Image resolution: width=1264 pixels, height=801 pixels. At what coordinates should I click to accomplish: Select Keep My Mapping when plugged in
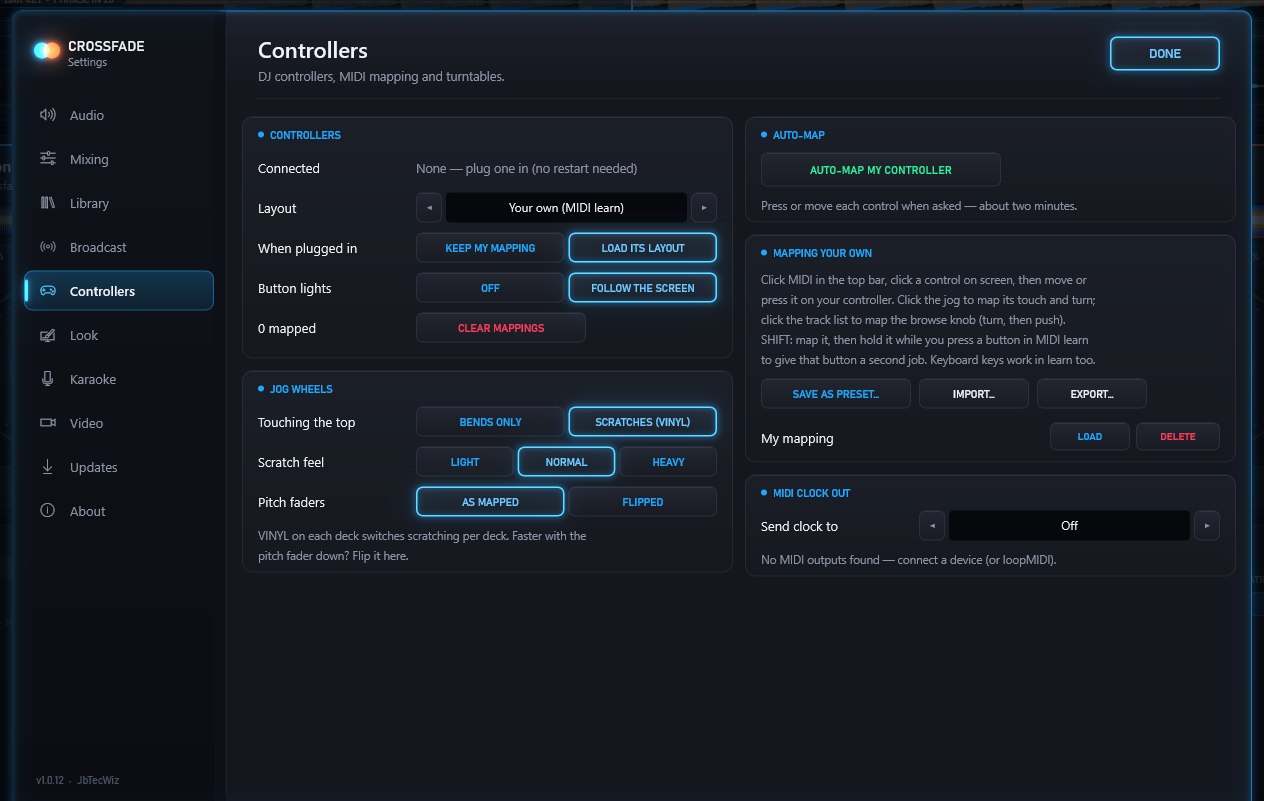point(490,248)
